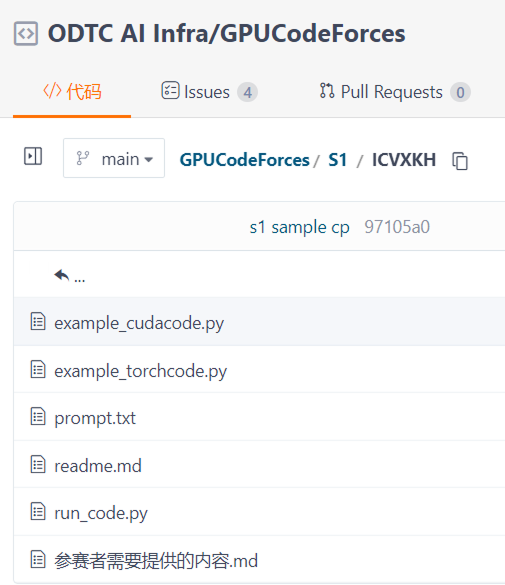Open the Issues tab

point(195,92)
